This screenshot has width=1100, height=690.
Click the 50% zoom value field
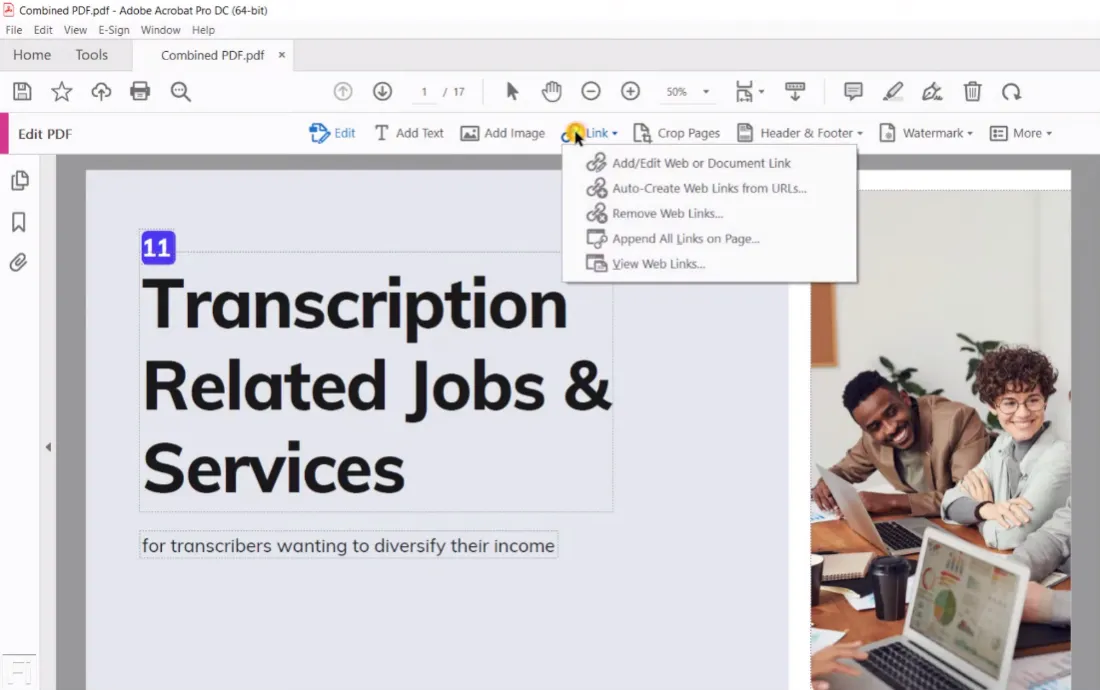(x=676, y=92)
